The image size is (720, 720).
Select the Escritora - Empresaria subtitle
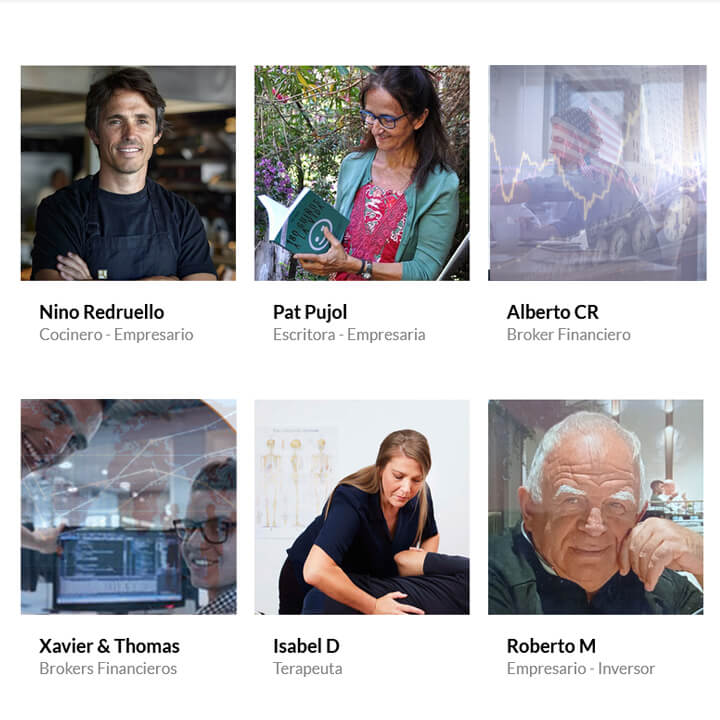(x=349, y=335)
